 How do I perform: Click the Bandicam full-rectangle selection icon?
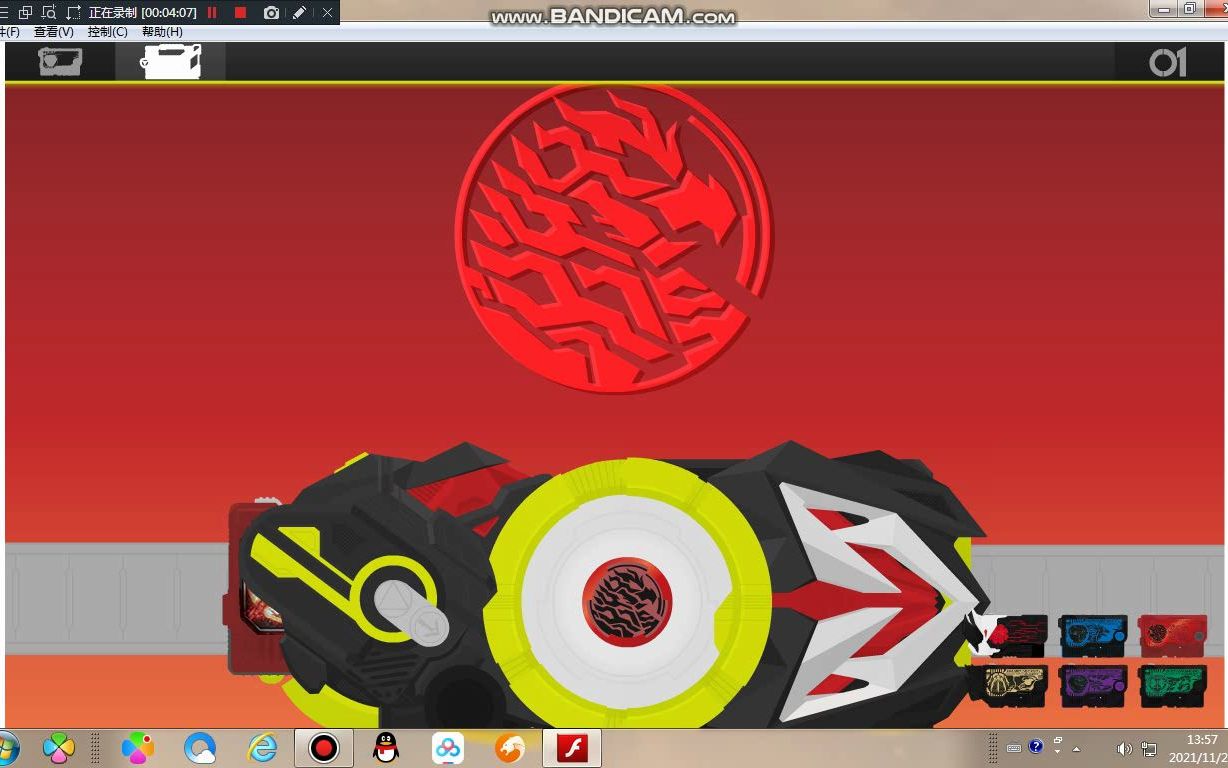click(74, 12)
